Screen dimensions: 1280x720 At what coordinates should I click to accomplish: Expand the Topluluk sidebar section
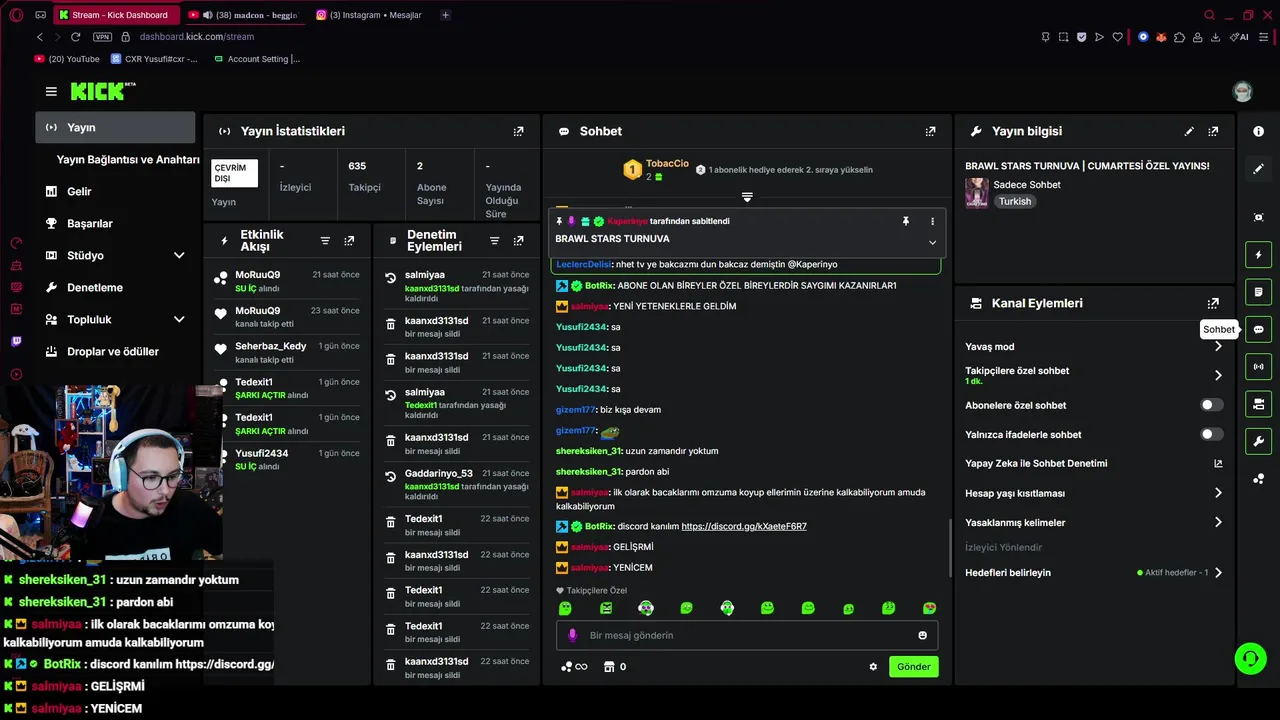click(x=179, y=320)
